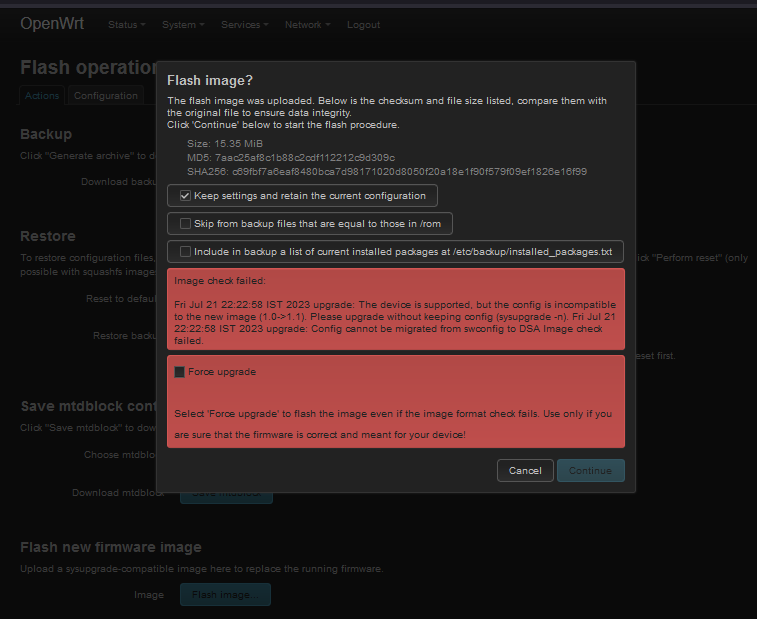Click the Flash new firmware image heading
757x619 pixels.
pyautogui.click(x=111, y=547)
